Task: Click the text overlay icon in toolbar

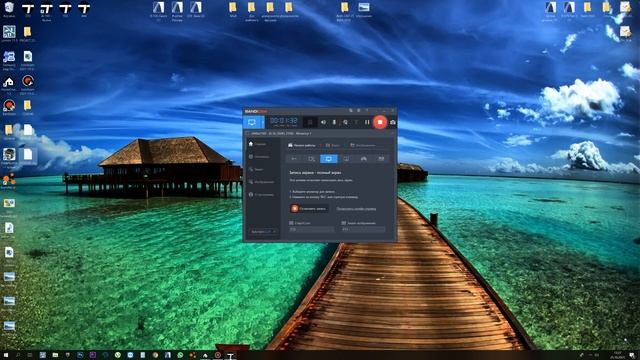Action: click(x=356, y=122)
